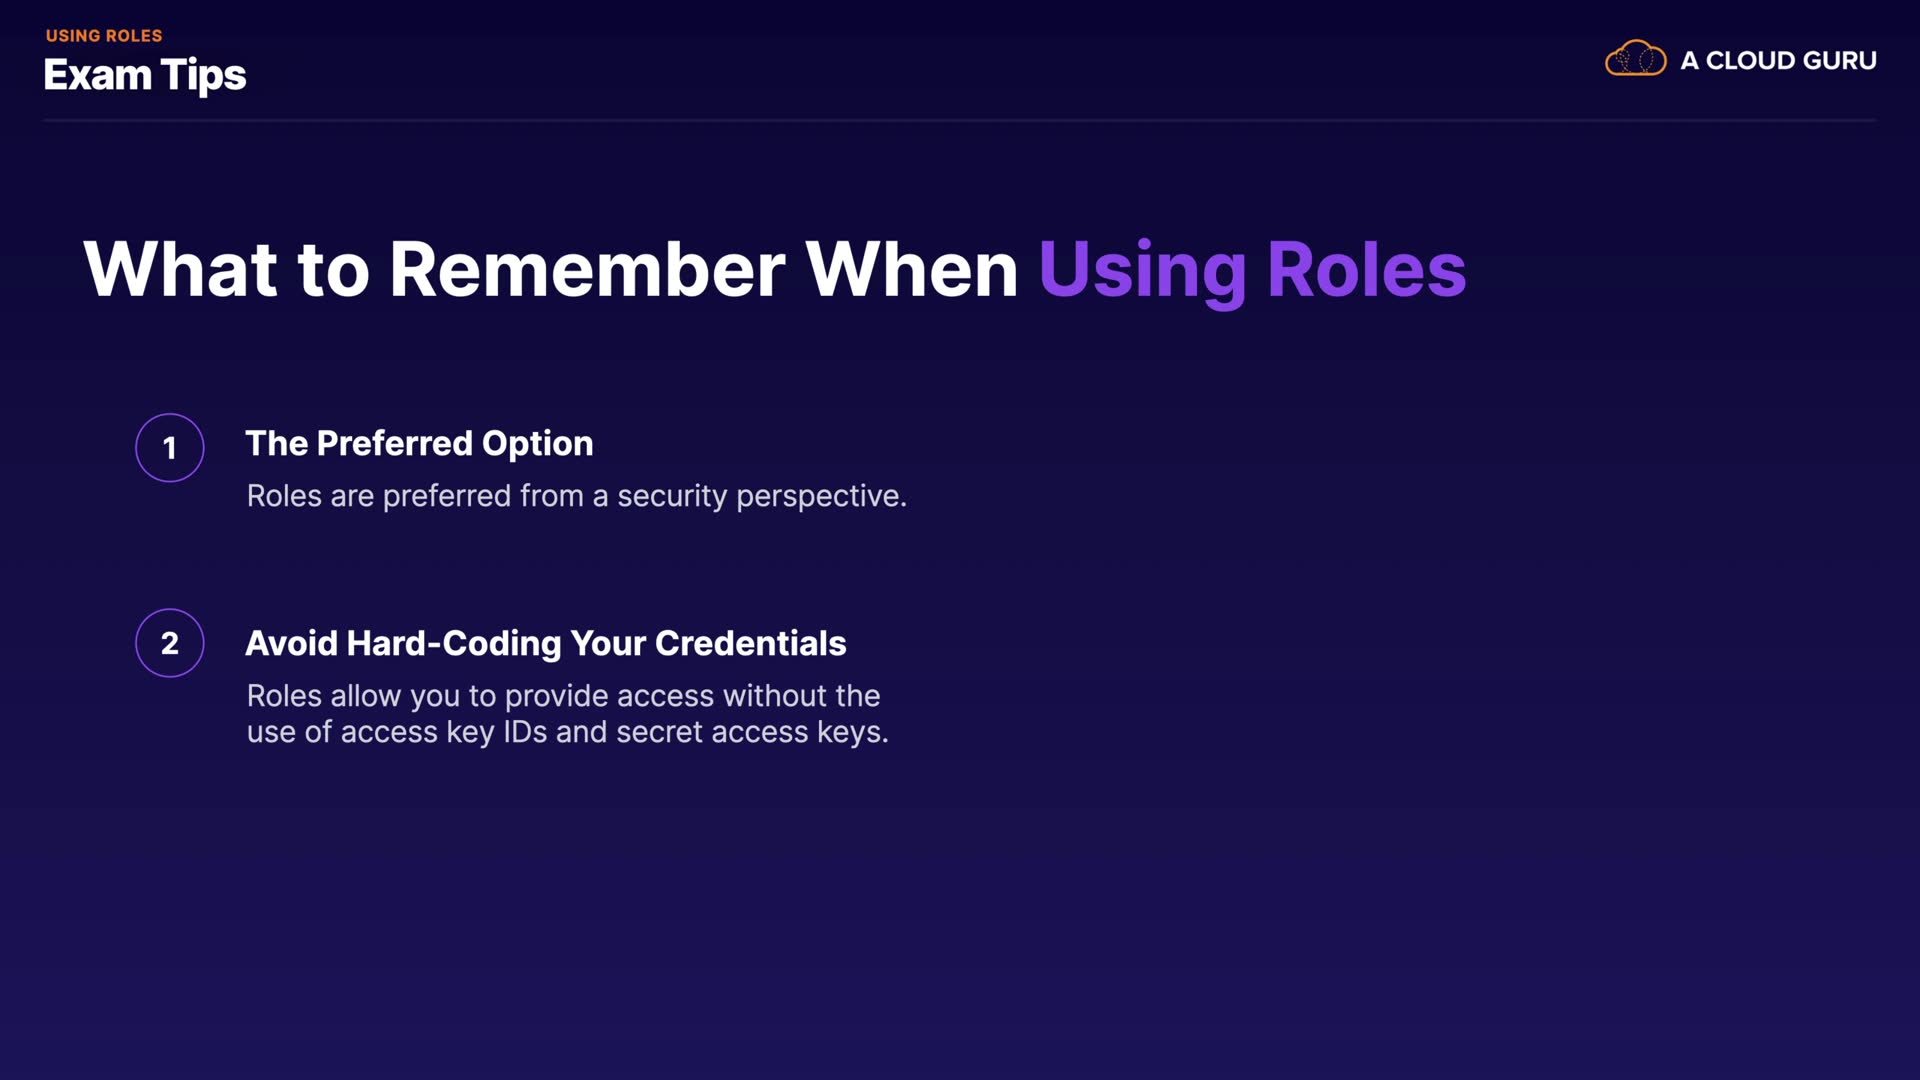Click the purple "Using Roles" heading text
The height and width of the screenshot is (1080, 1920).
click(x=1252, y=270)
